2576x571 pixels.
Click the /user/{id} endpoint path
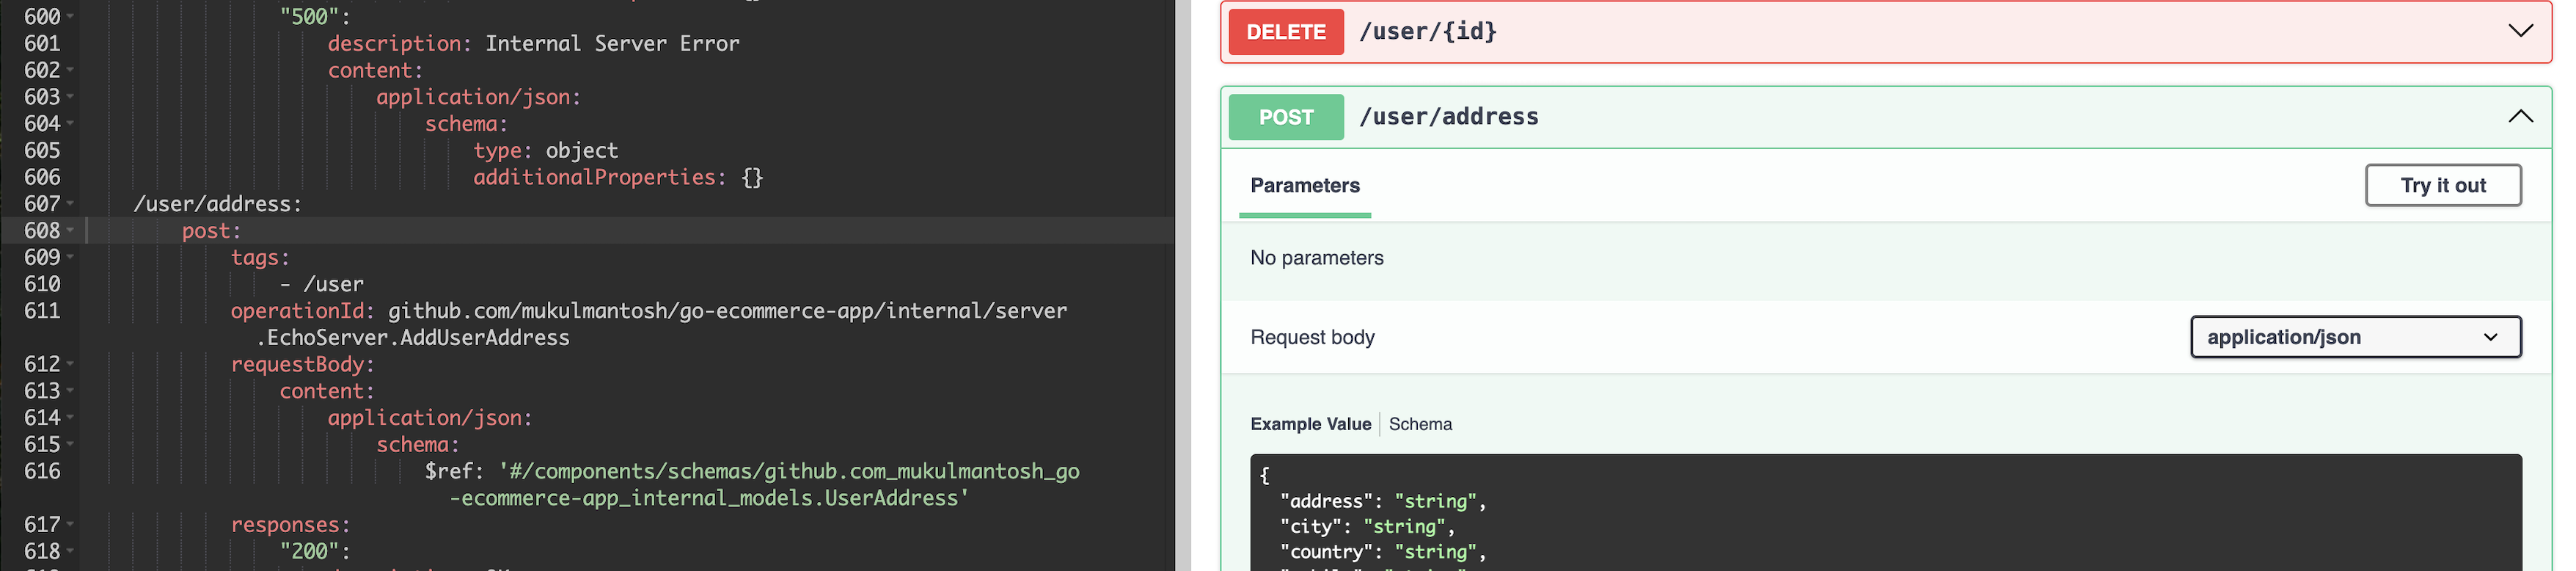(1428, 31)
